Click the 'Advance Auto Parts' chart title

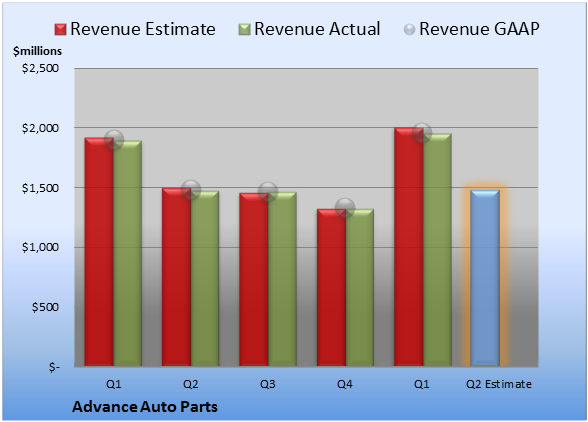click(x=145, y=407)
